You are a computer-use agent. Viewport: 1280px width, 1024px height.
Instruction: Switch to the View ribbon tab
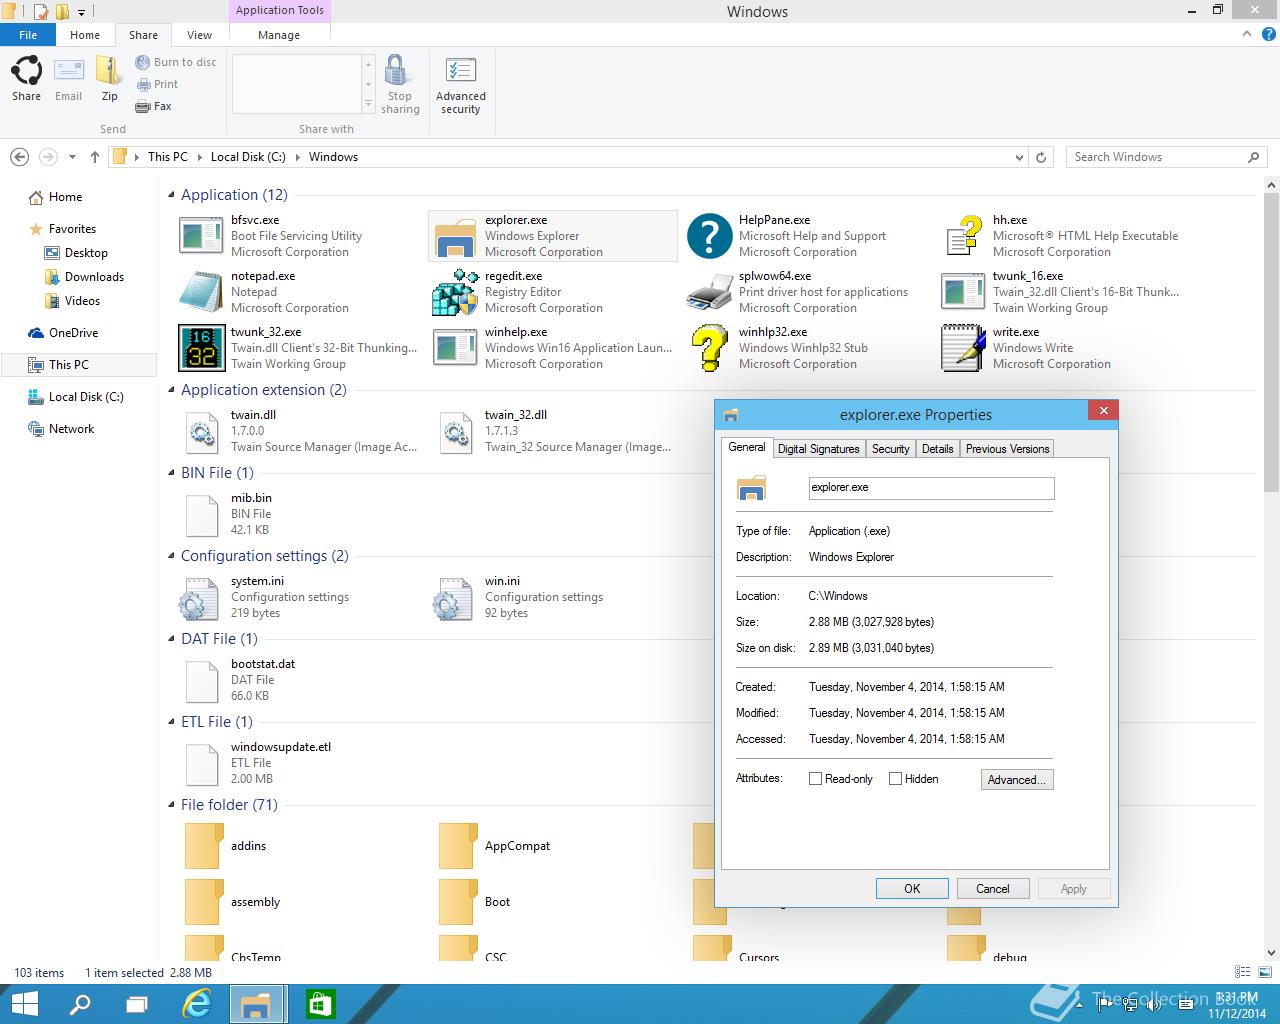[199, 35]
